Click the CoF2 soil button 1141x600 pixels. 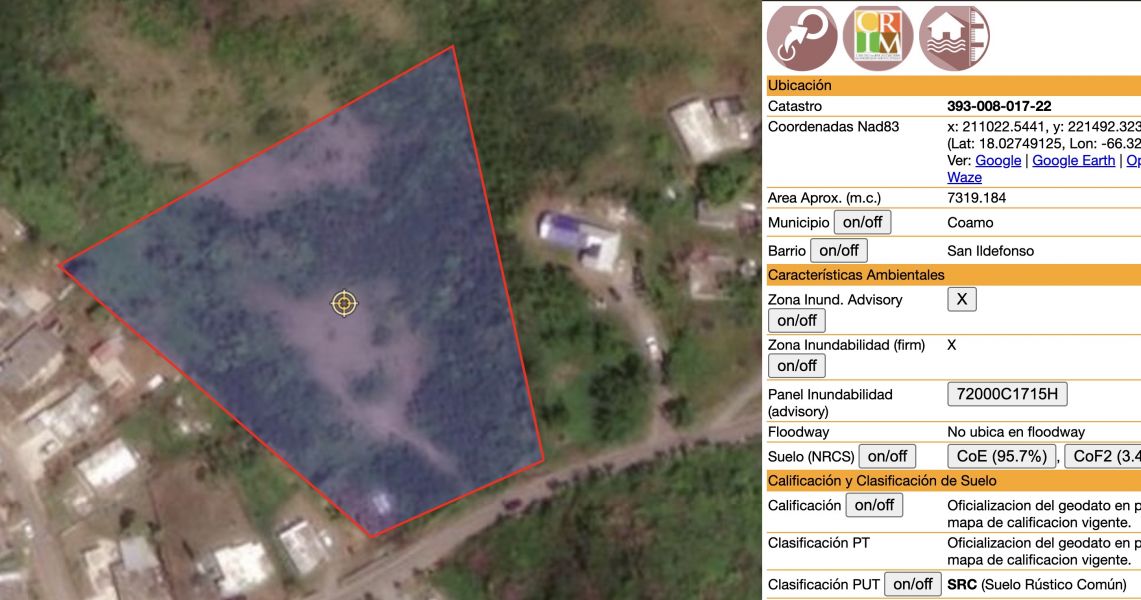point(1102,456)
